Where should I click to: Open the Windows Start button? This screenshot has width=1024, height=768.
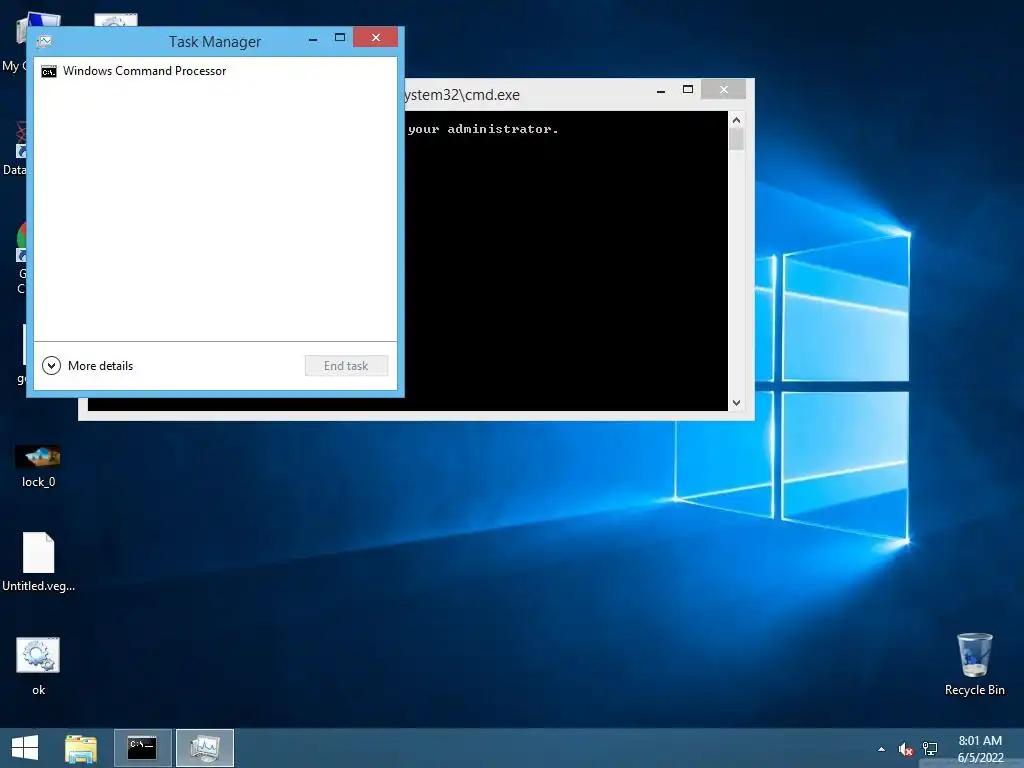[x=25, y=748]
